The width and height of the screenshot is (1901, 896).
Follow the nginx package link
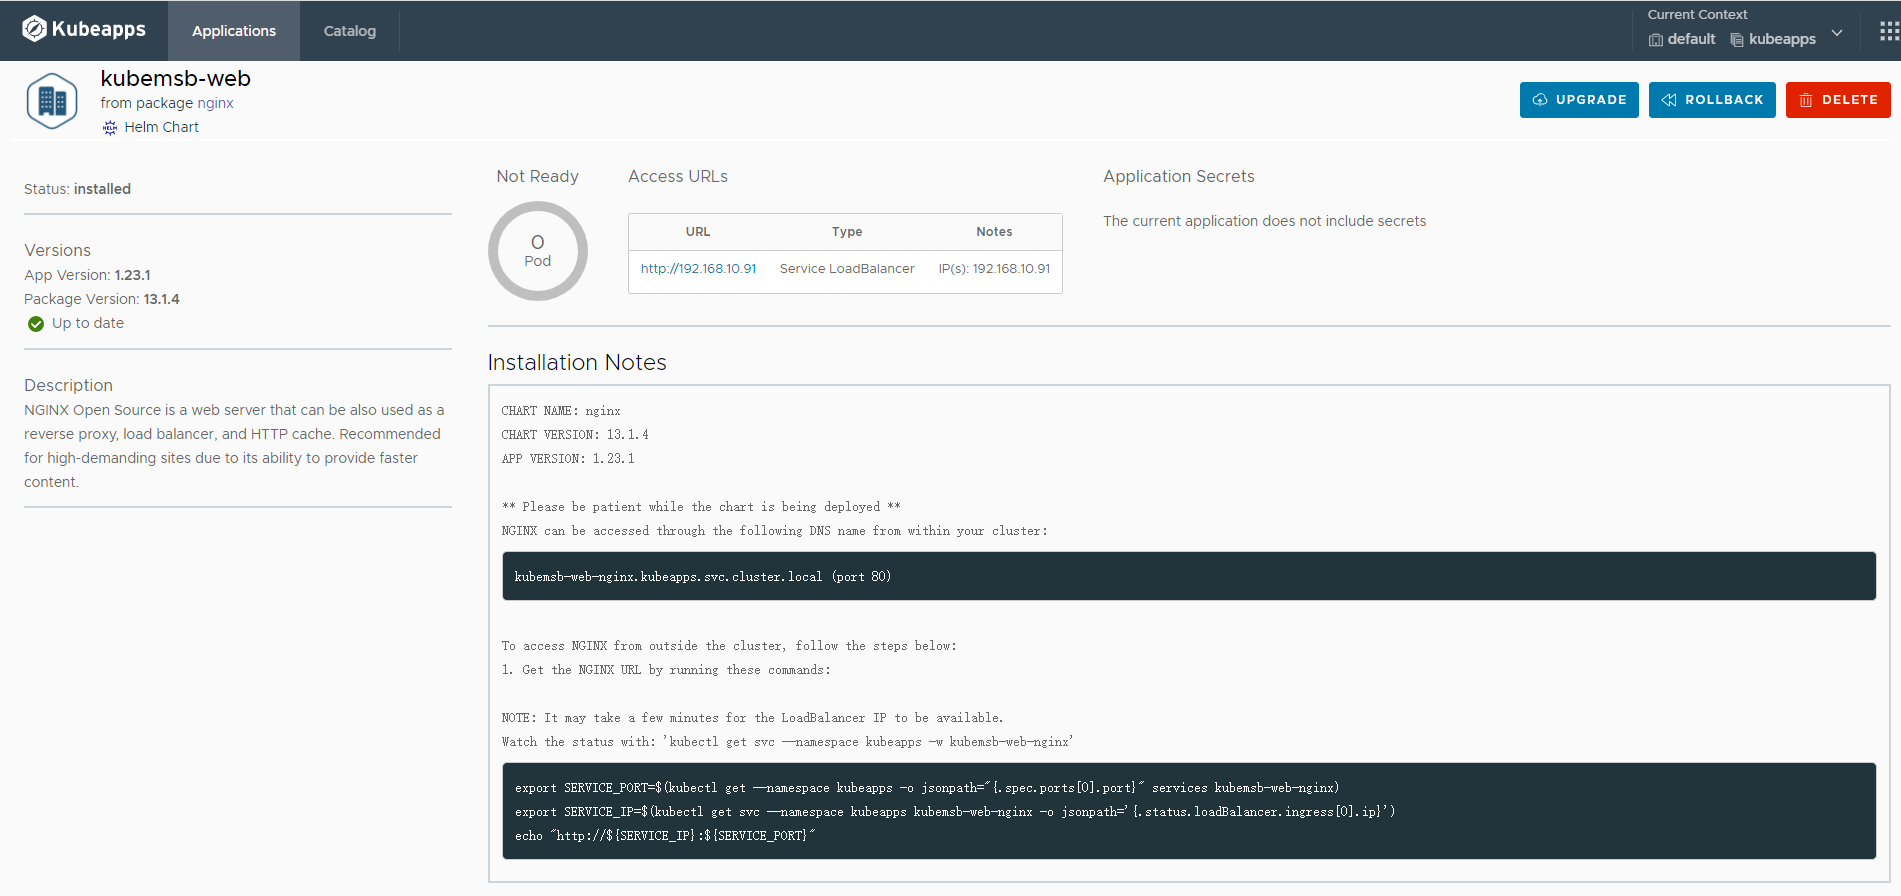pos(215,103)
